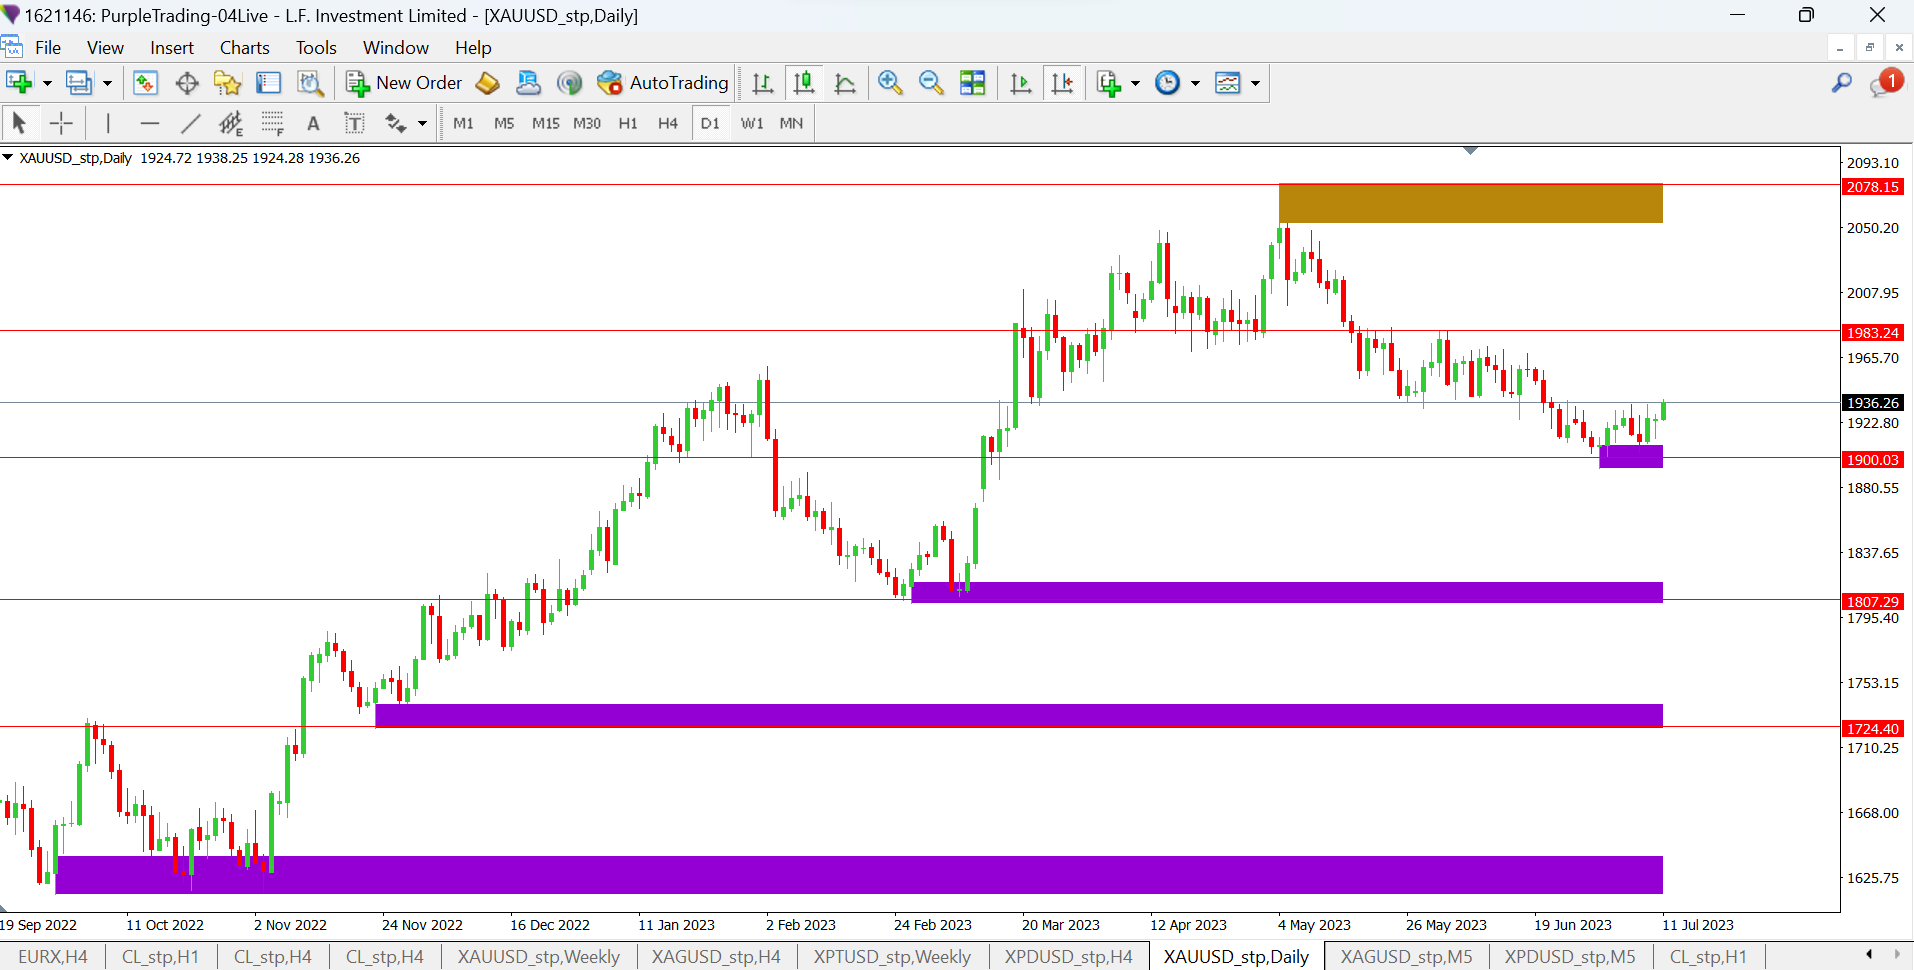The height and width of the screenshot is (970, 1914).
Task: Select the Crosshair cursor tool
Action: tap(61, 123)
